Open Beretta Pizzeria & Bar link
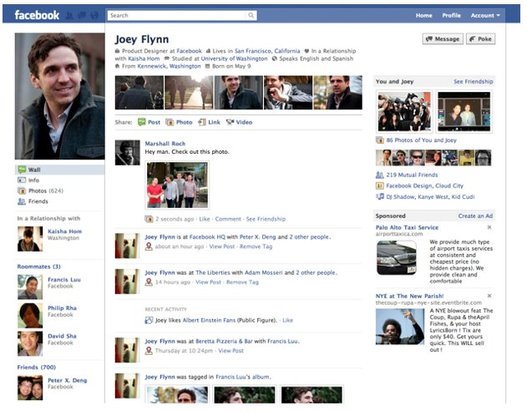Screen dimensions: 527x411 [x=224, y=341]
